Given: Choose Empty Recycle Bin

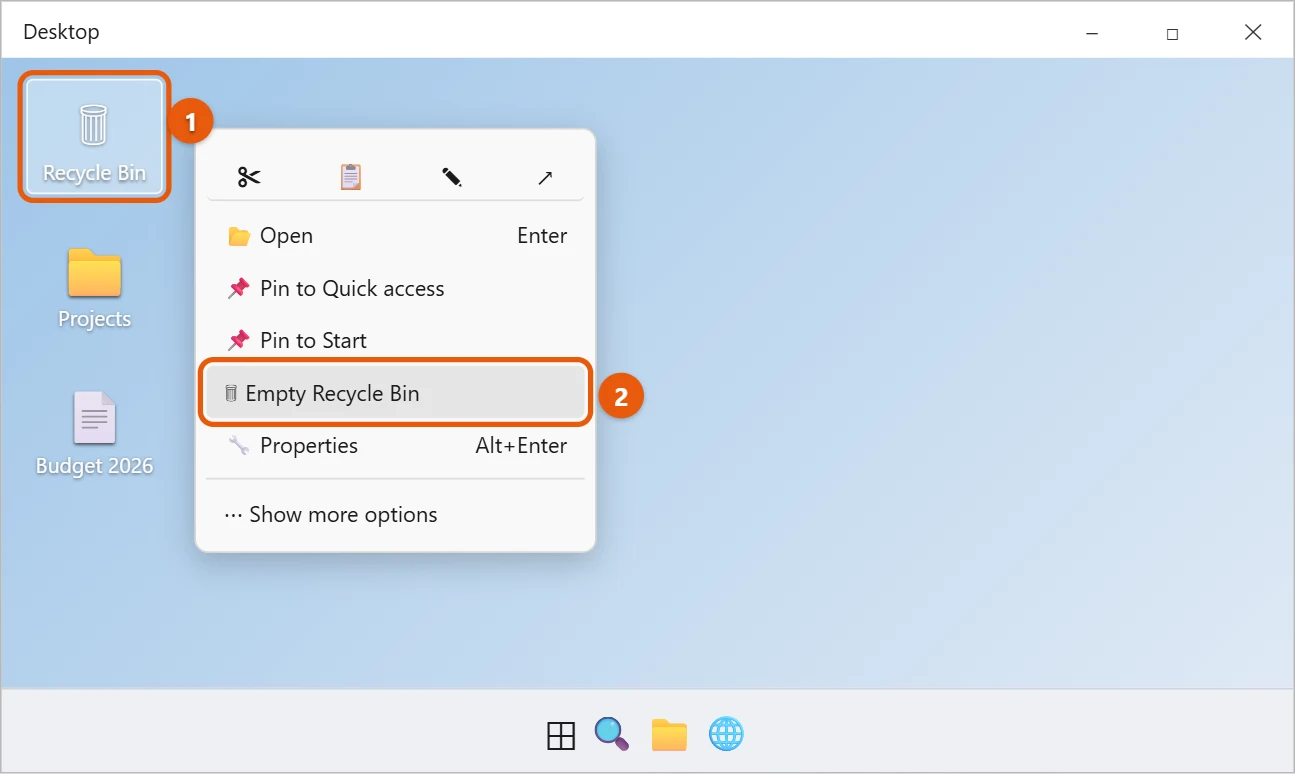Looking at the screenshot, I should [396, 393].
